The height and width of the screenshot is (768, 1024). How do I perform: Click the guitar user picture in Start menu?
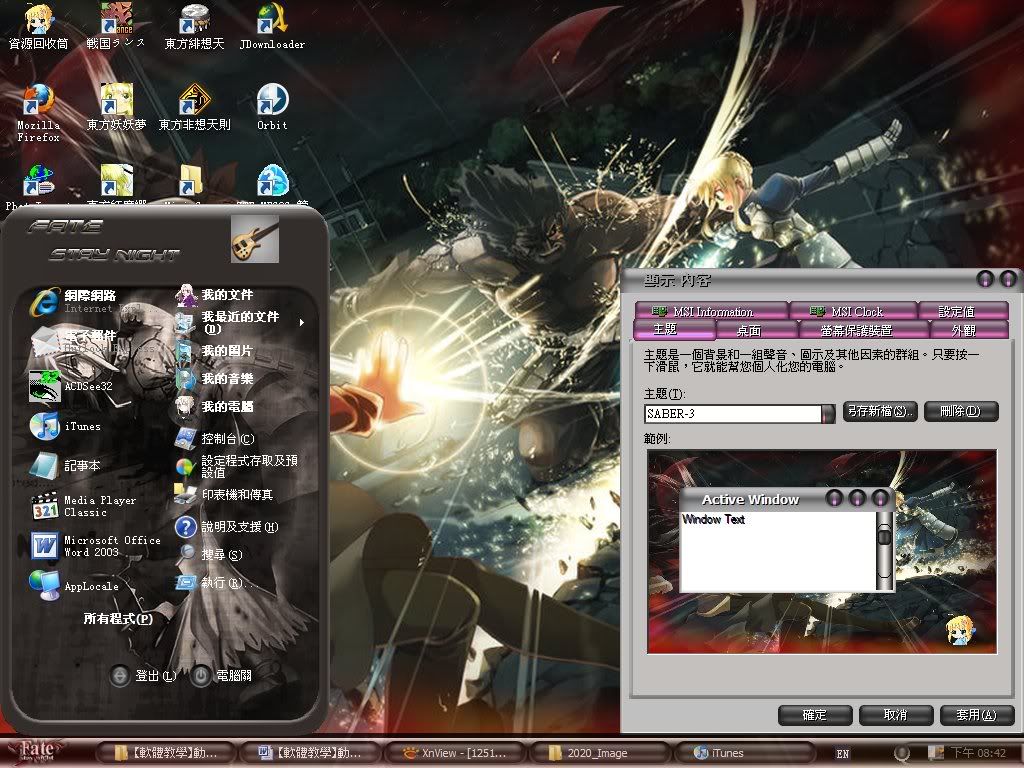255,240
